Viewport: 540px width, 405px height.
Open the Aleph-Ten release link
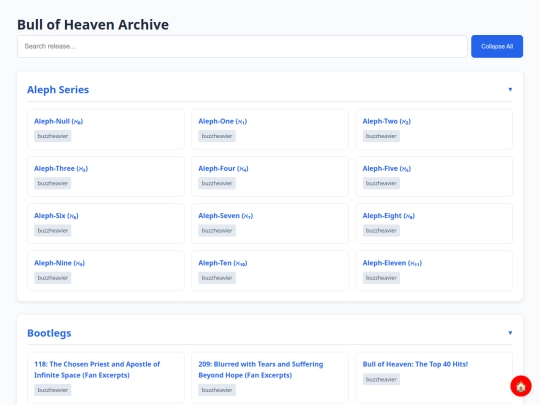pyautogui.click(x=223, y=263)
